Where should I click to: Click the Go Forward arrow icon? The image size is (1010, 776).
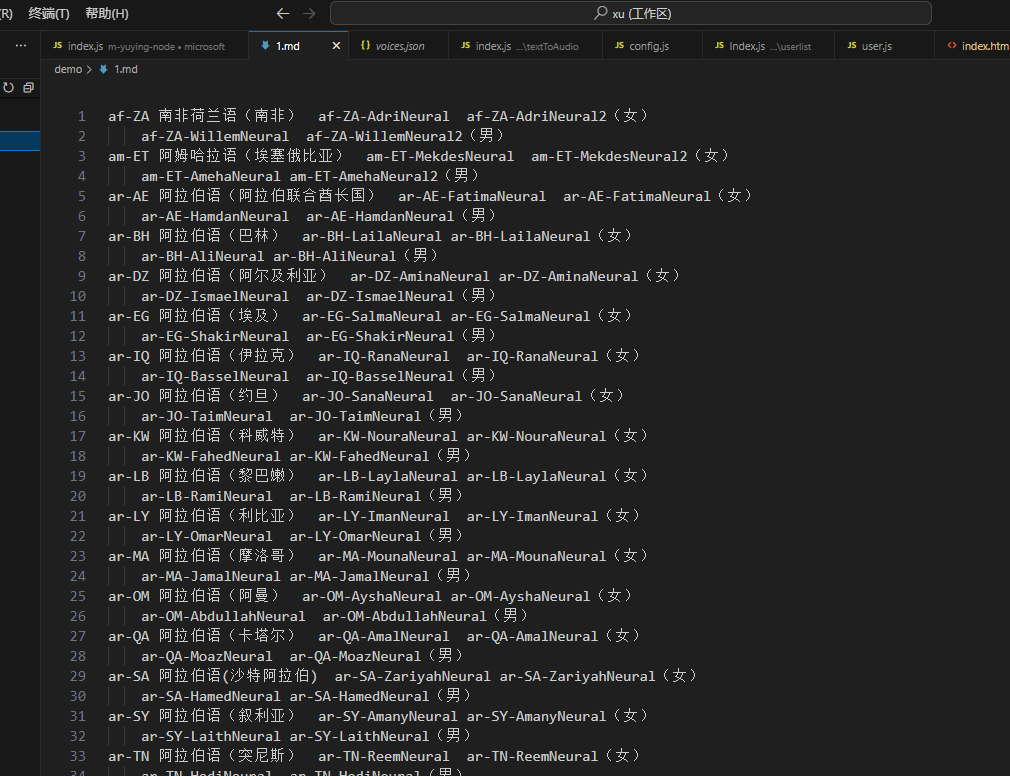pos(309,14)
